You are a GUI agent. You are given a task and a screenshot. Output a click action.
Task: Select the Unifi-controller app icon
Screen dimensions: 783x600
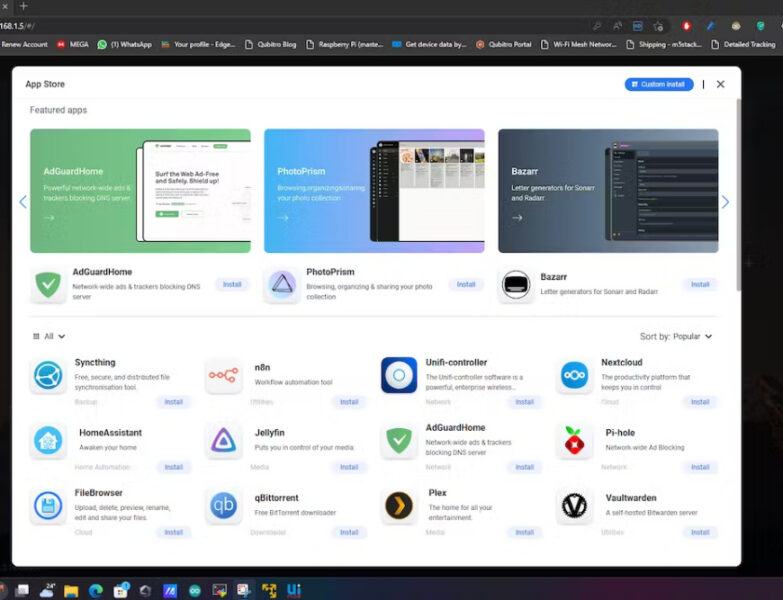(399, 375)
